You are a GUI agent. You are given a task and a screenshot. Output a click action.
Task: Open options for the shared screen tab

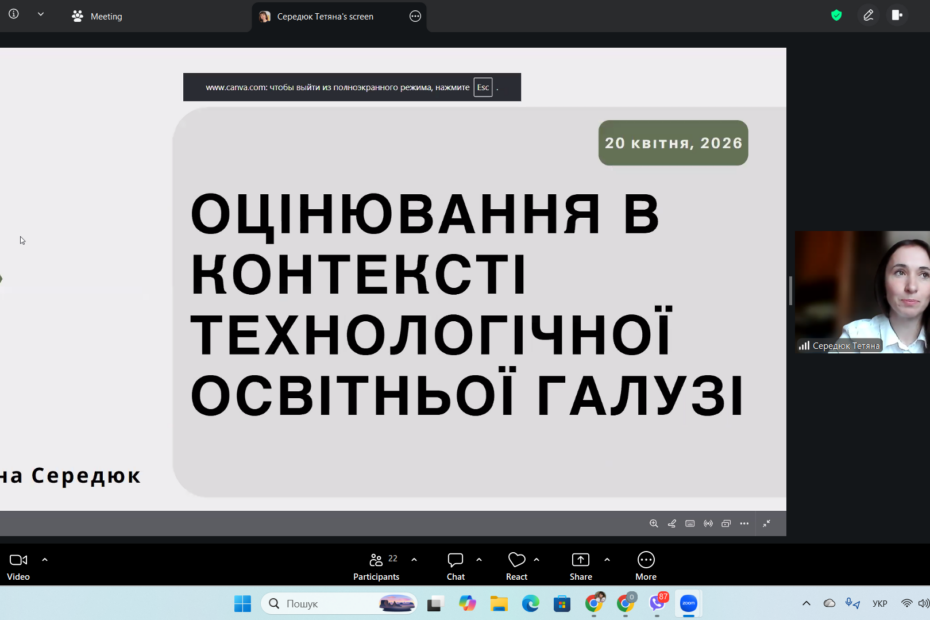pyautogui.click(x=415, y=16)
